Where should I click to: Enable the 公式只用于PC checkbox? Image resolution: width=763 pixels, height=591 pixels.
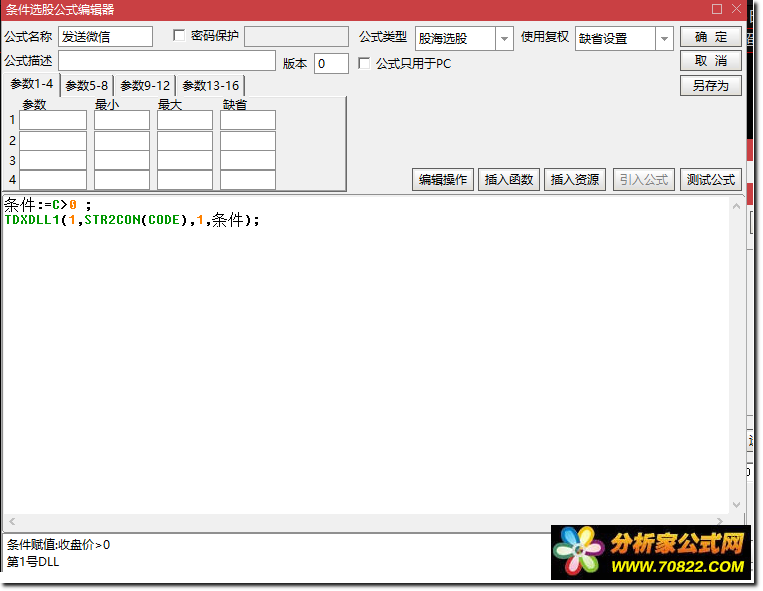pos(364,63)
